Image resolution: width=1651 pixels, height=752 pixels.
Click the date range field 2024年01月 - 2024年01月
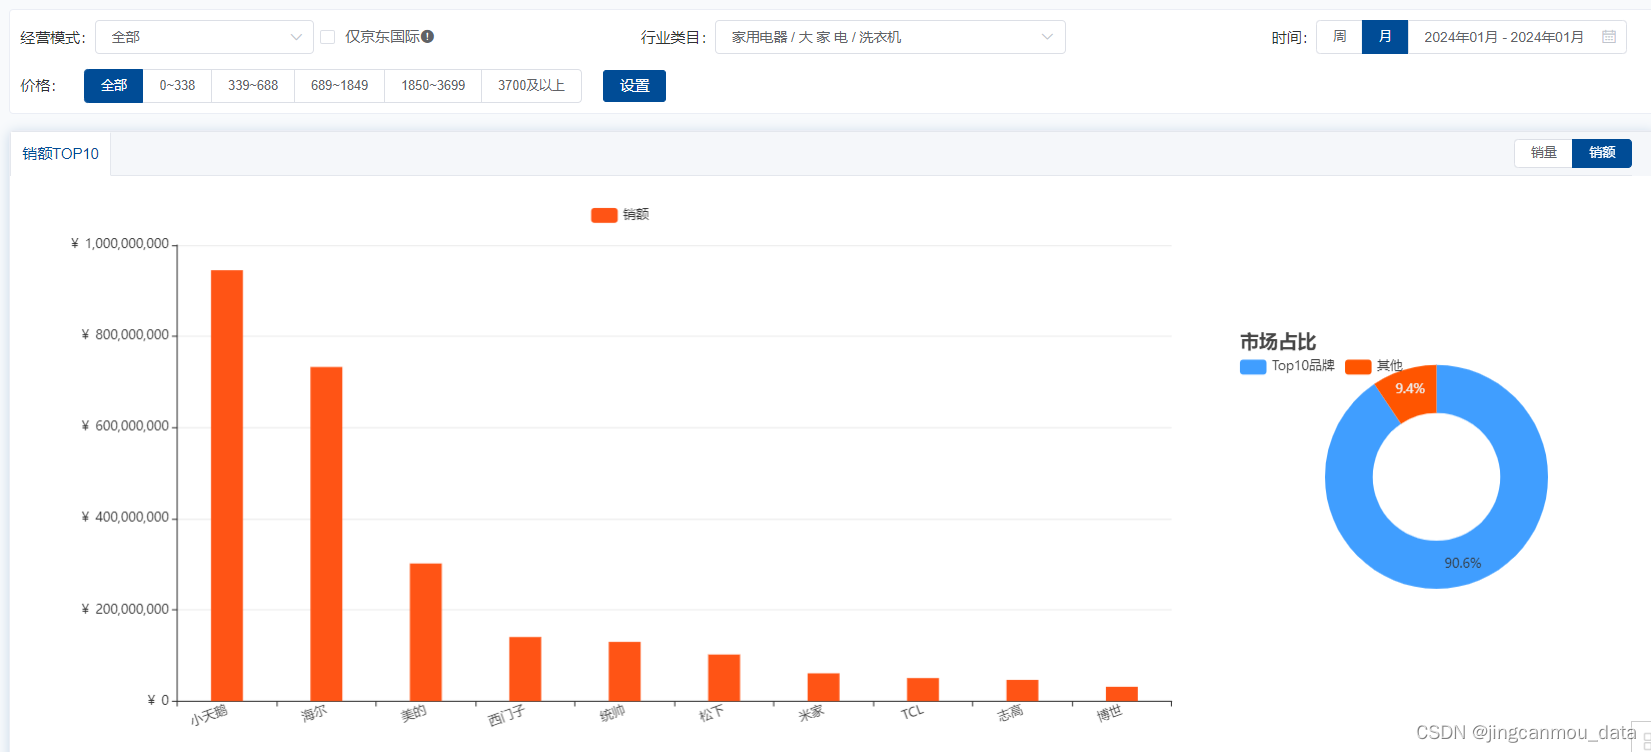tap(1517, 37)
